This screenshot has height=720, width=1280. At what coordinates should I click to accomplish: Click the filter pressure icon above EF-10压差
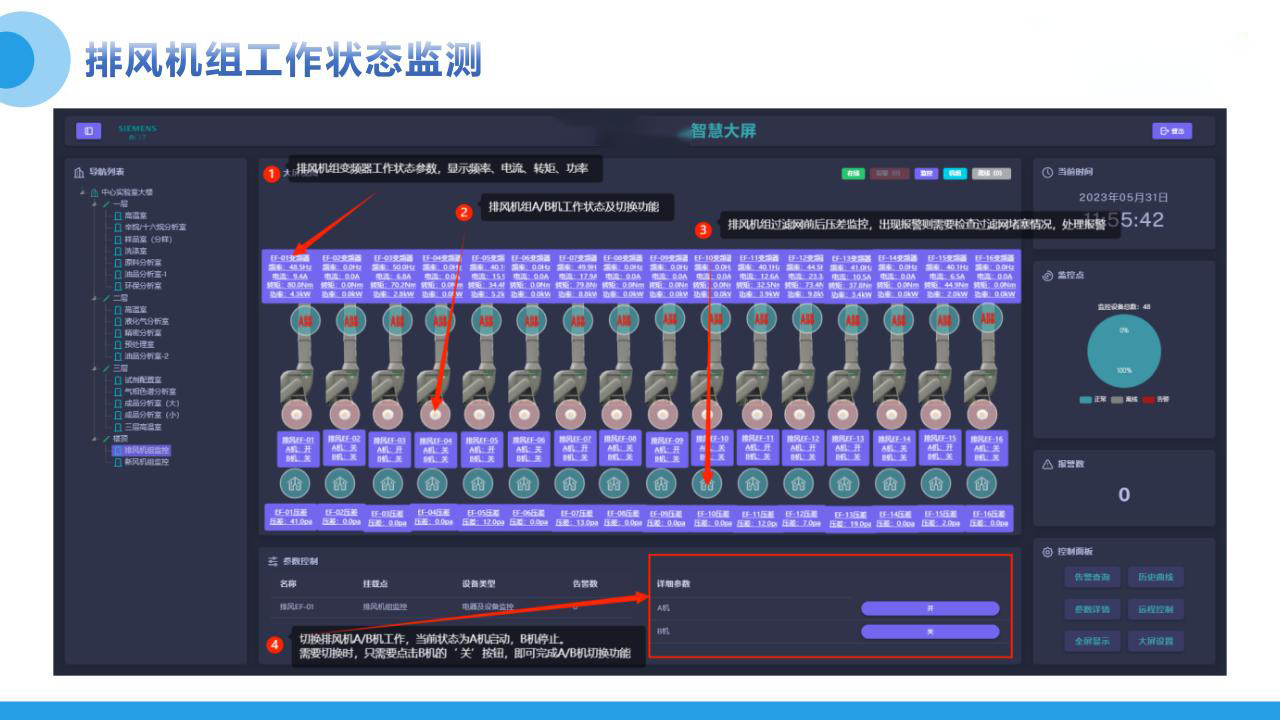pos(707,484)
